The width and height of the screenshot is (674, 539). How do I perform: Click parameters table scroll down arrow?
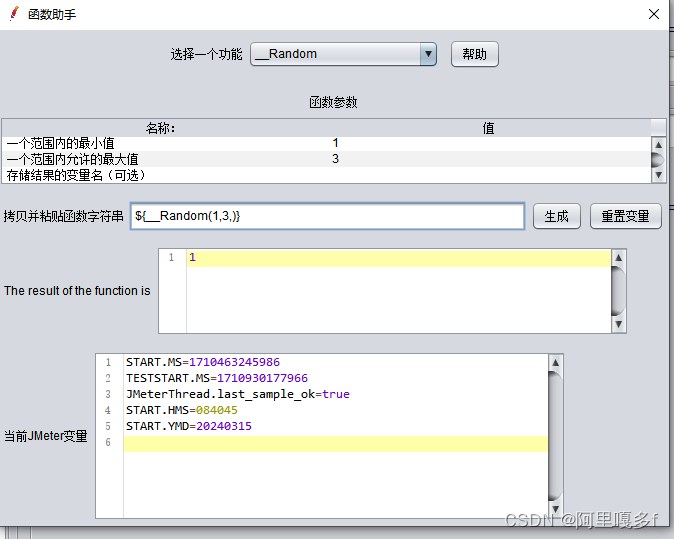[659, 175]
